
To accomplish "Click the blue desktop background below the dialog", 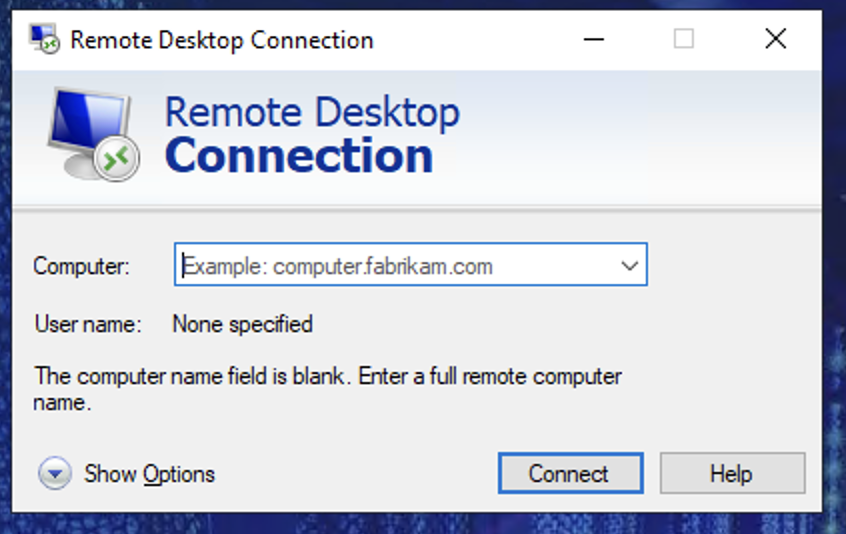I will click(400, 524).
